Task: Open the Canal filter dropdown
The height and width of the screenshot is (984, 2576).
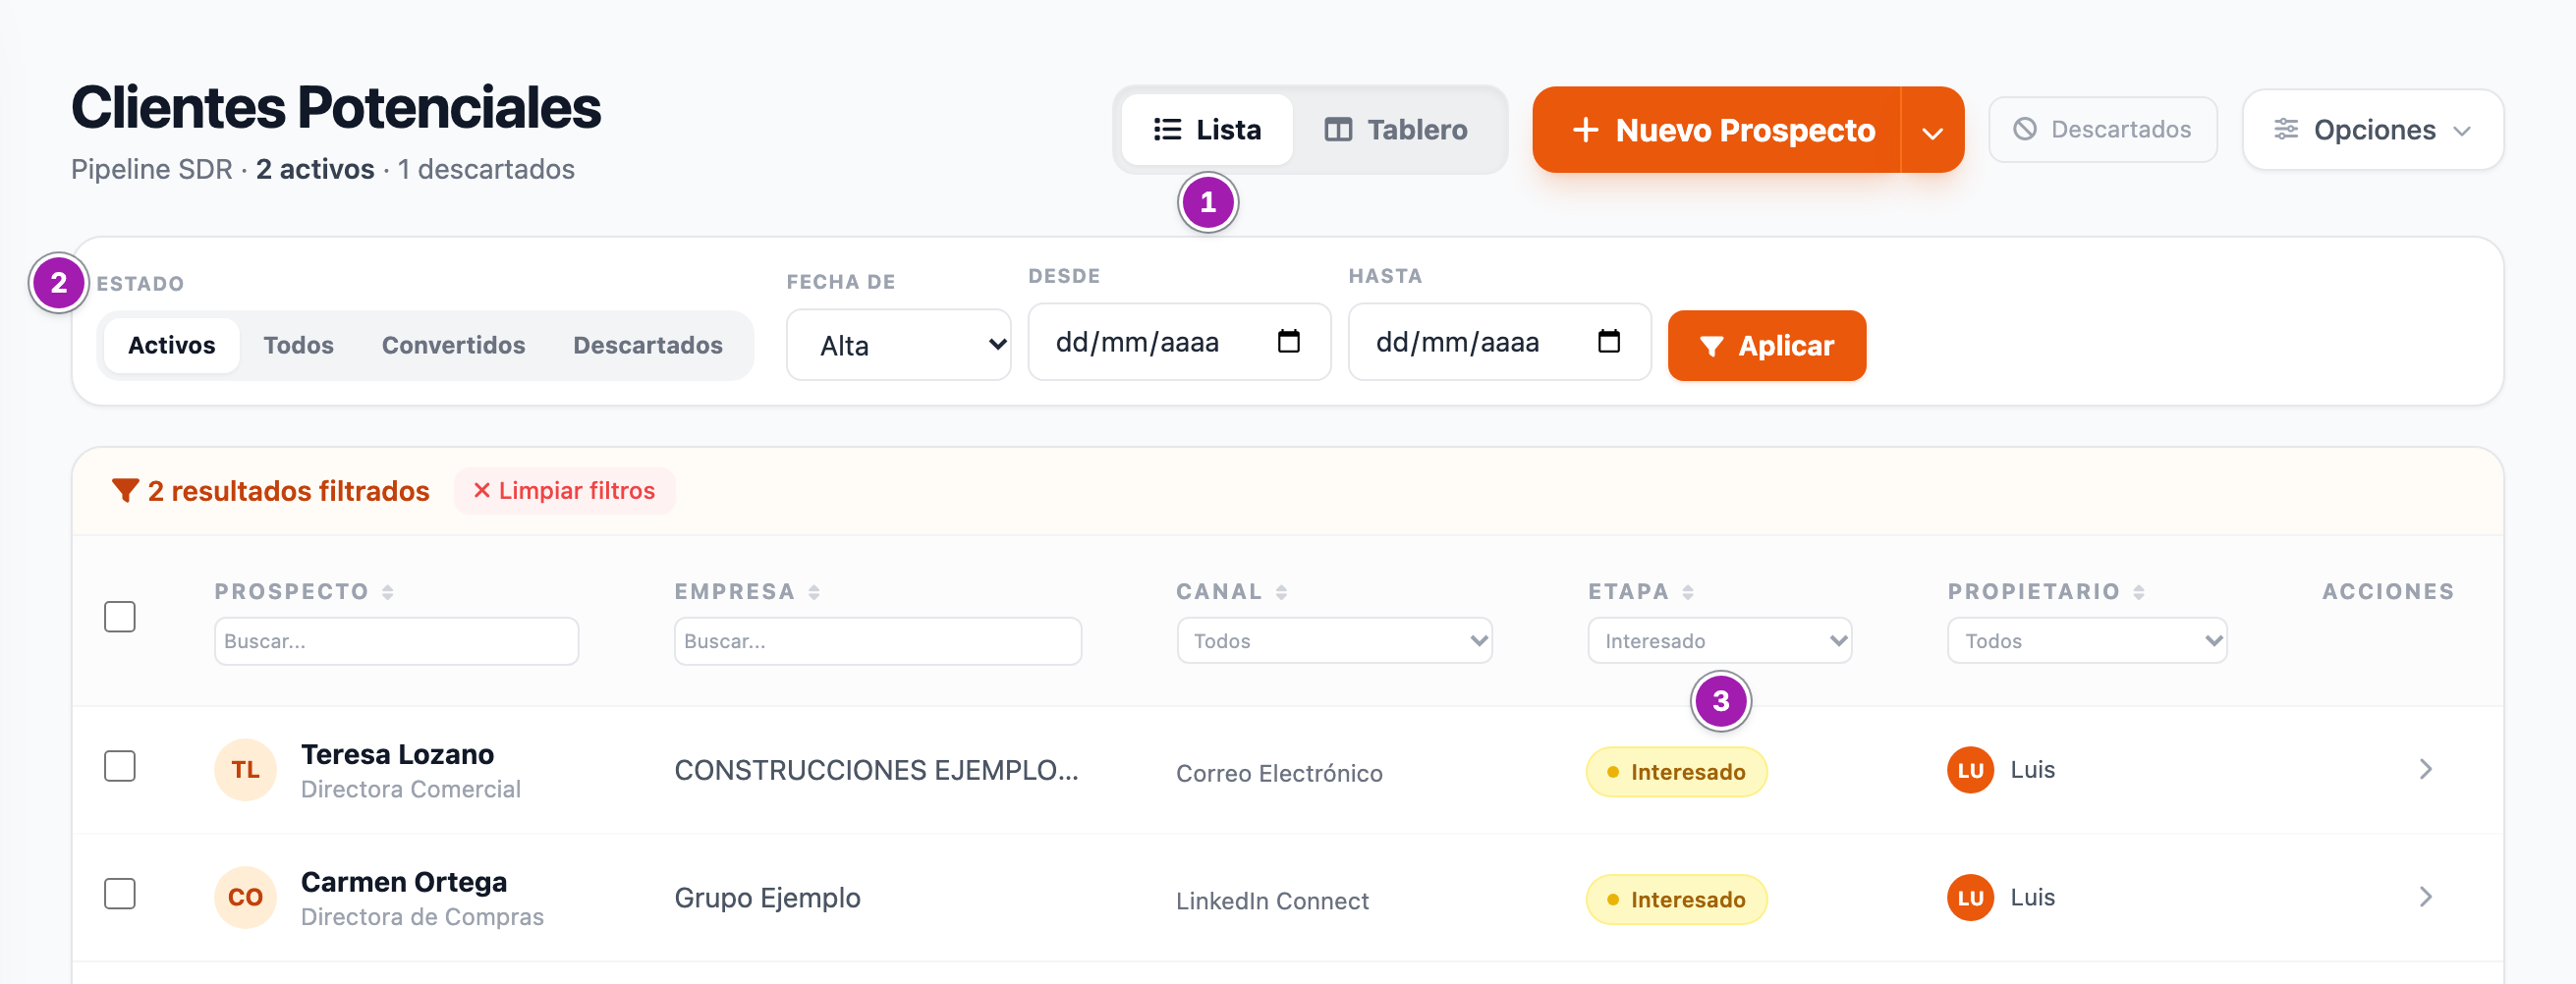Action: [1334, 641]
